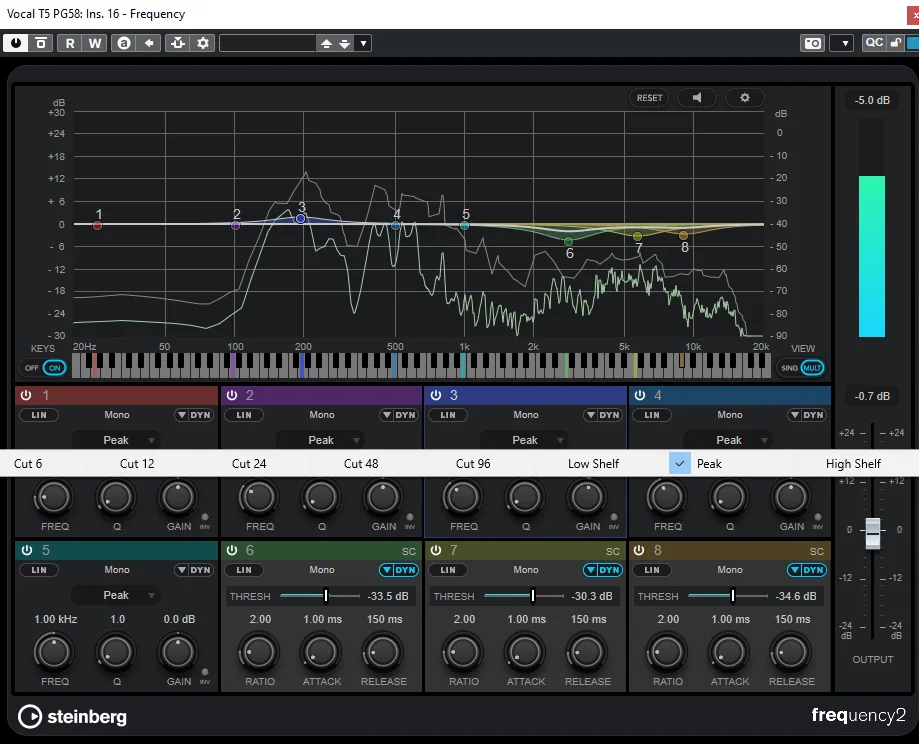Toggle band 8 power button
The height and width of the screenshot is (744, 919).
pos(639,550)
